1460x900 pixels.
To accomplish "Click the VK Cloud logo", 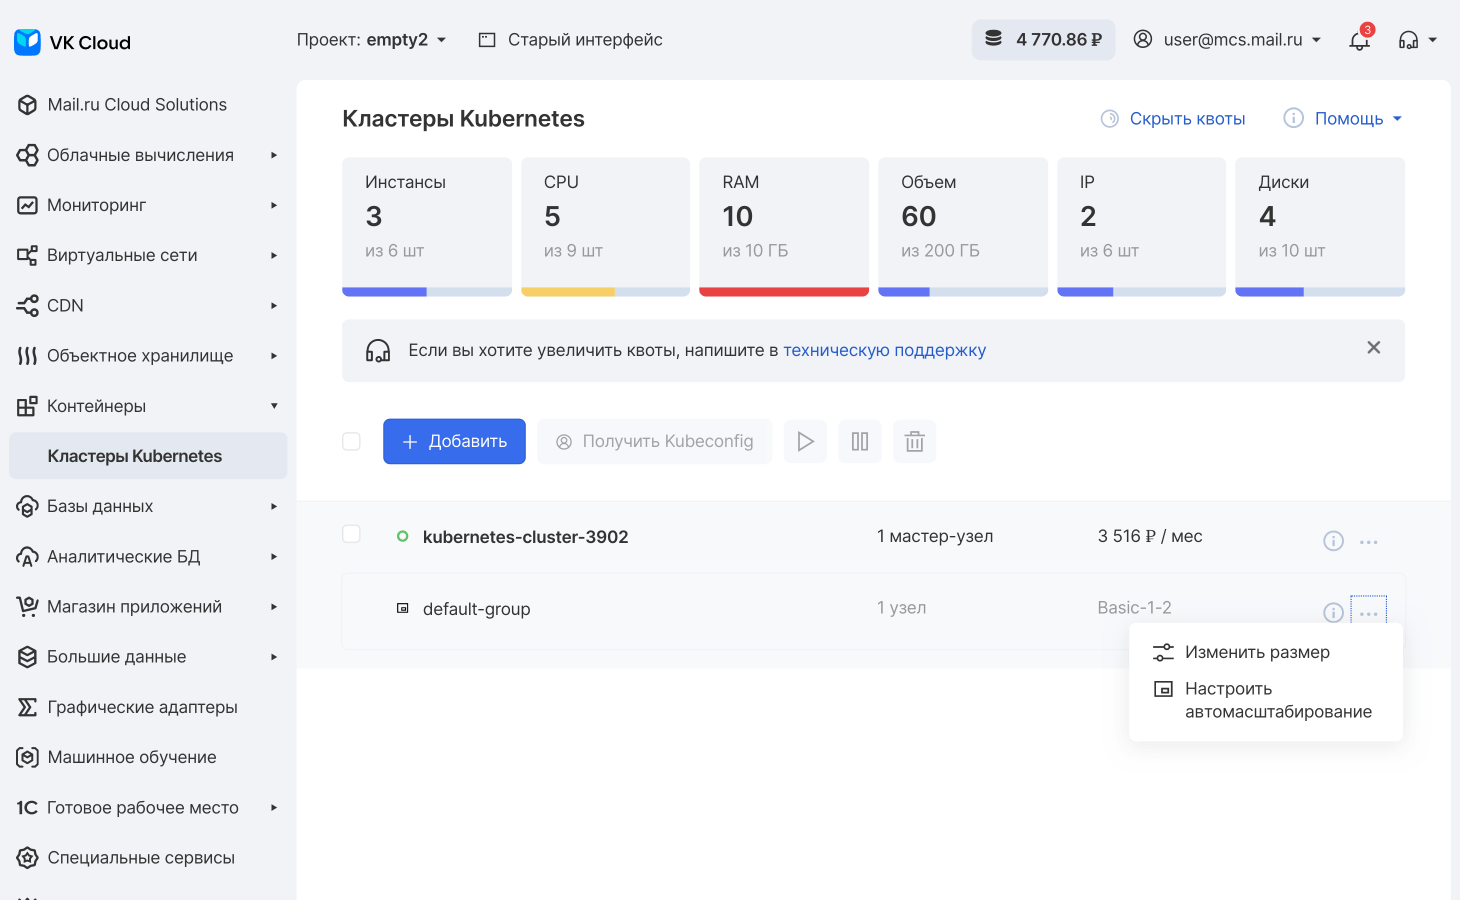I will [x=72, y=42].
